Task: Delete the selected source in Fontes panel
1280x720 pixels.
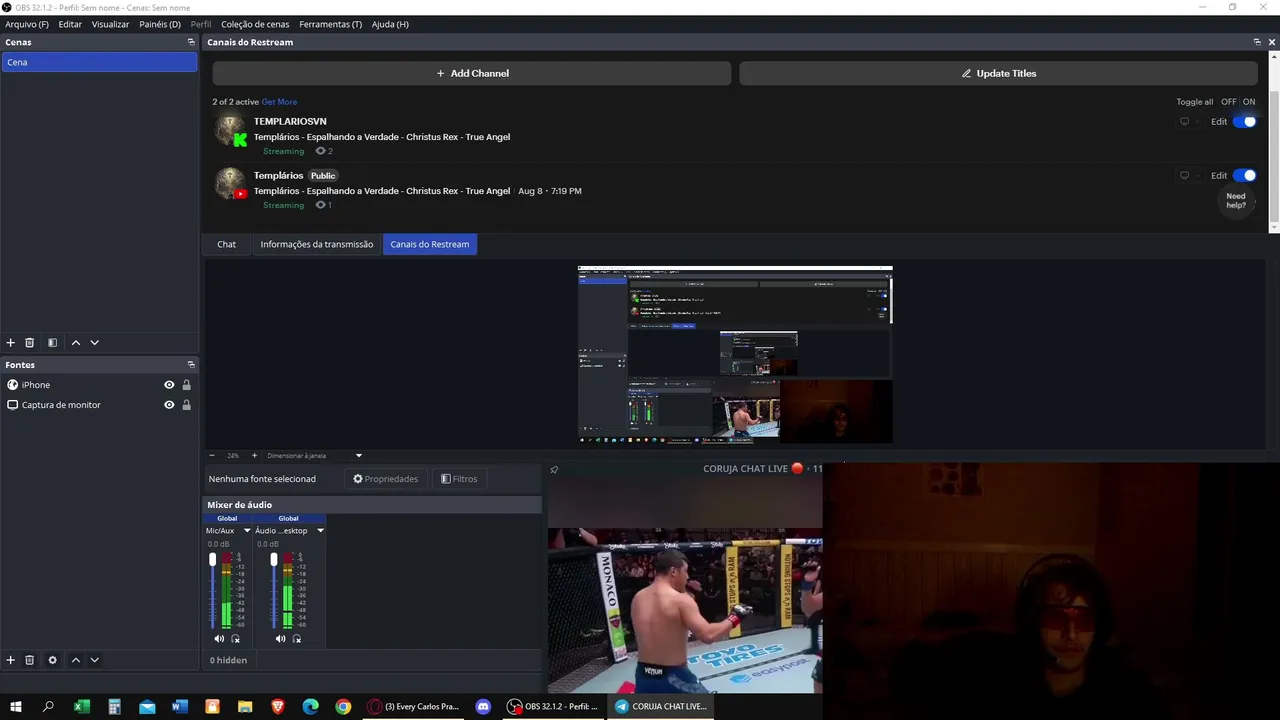Action: point(30,660)
